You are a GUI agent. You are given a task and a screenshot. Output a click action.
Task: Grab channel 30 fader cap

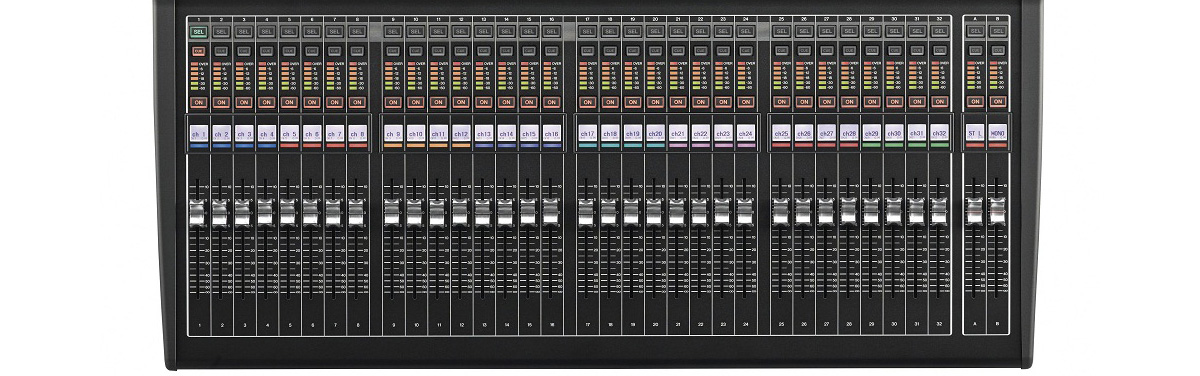click(894, 210)
